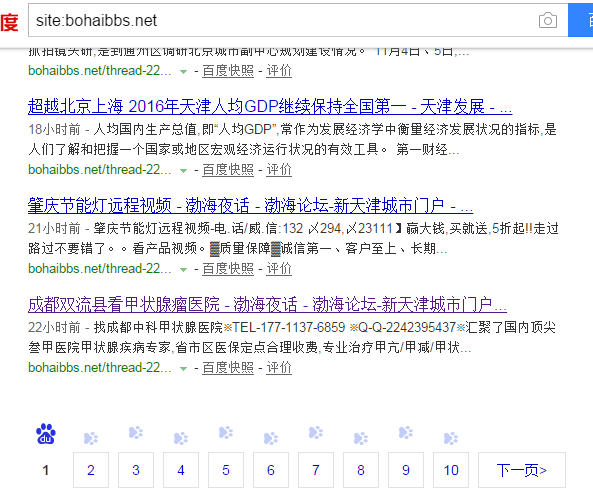This screenshot has height=495, width=593.
Task: Click the paw icon above page 8
Action: tap(361, 438)
